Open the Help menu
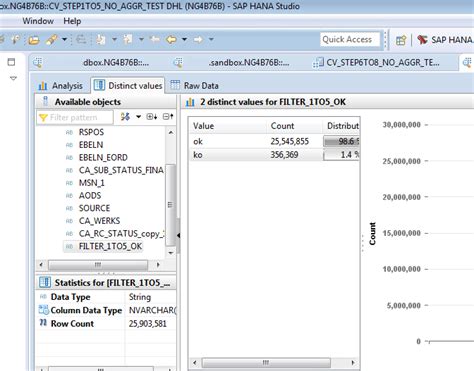Image resolution: width=474 pixels, height=371 pixels. [72, 21]
